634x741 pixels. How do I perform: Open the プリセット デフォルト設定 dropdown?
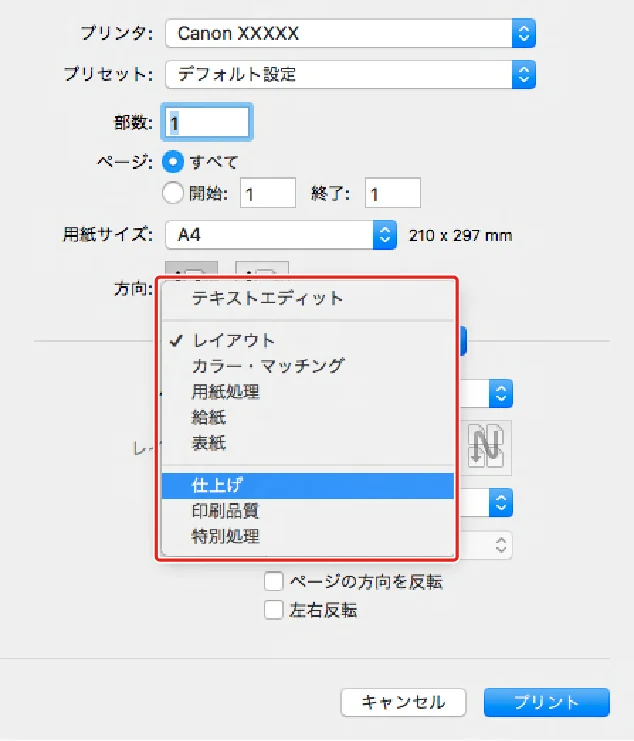pos(350,74)
